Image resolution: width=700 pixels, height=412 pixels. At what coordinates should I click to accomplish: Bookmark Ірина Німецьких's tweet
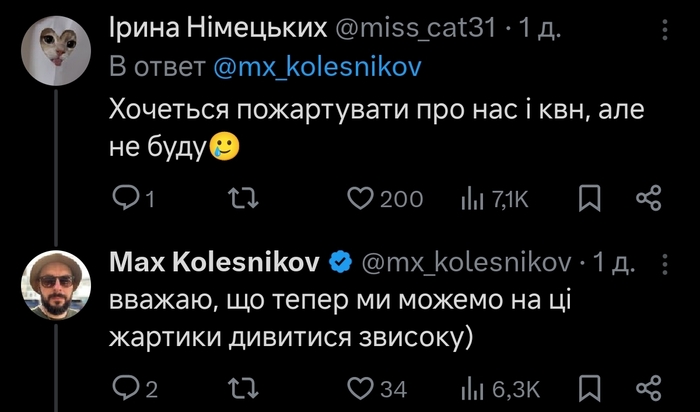tap(590, 199)
